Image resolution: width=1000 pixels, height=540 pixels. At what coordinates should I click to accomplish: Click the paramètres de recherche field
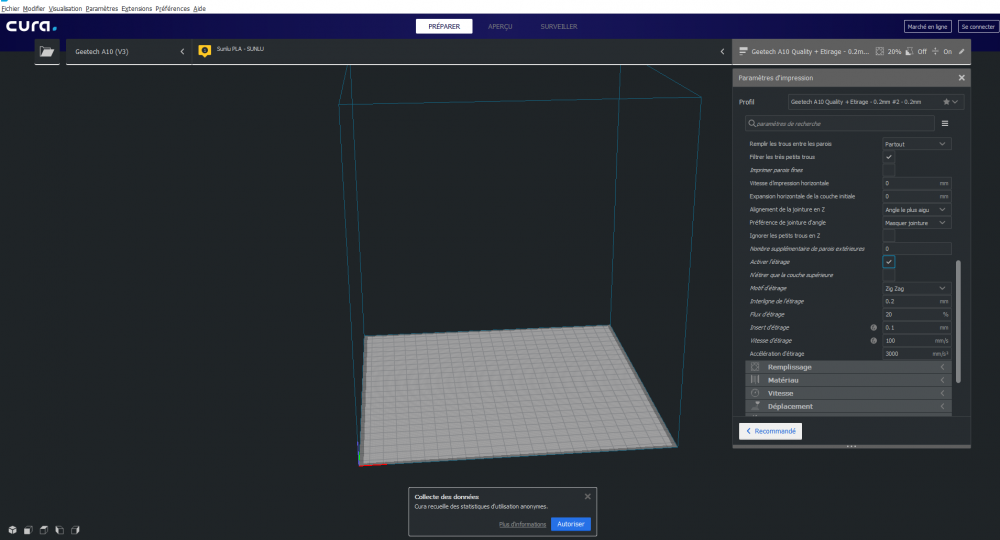839,124
